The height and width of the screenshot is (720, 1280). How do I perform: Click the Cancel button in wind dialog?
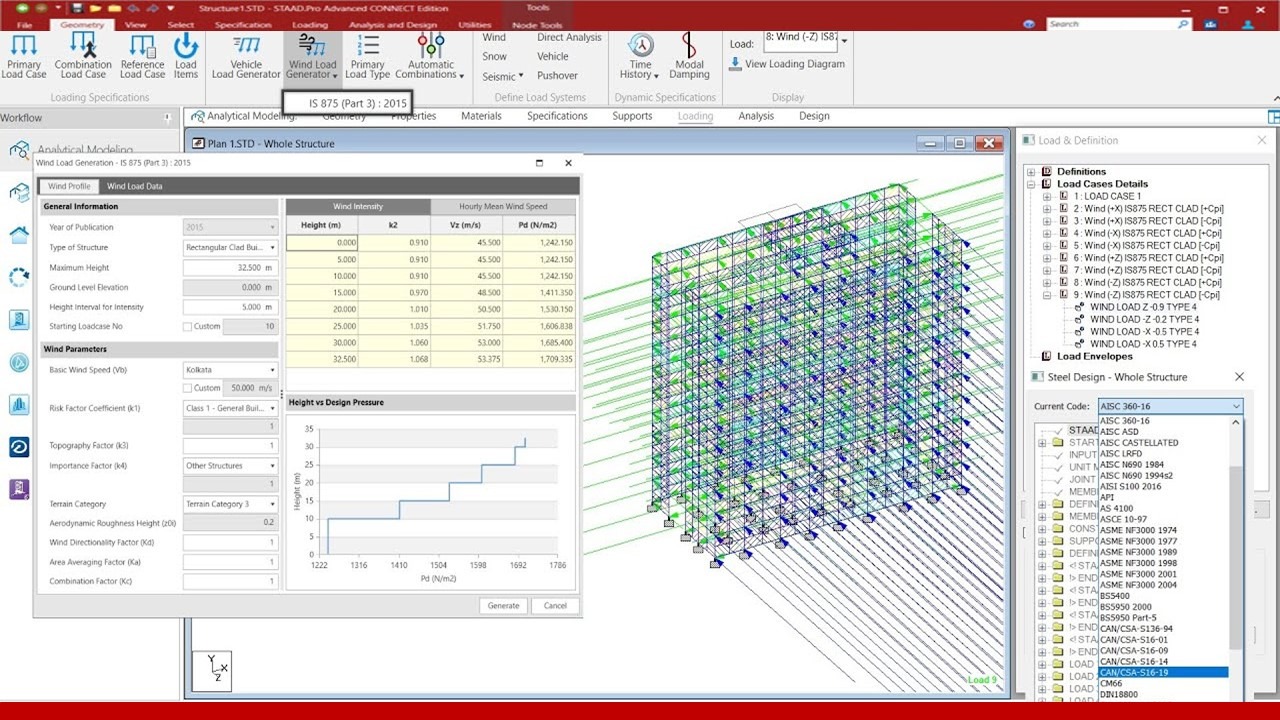[x=555, y=605]
